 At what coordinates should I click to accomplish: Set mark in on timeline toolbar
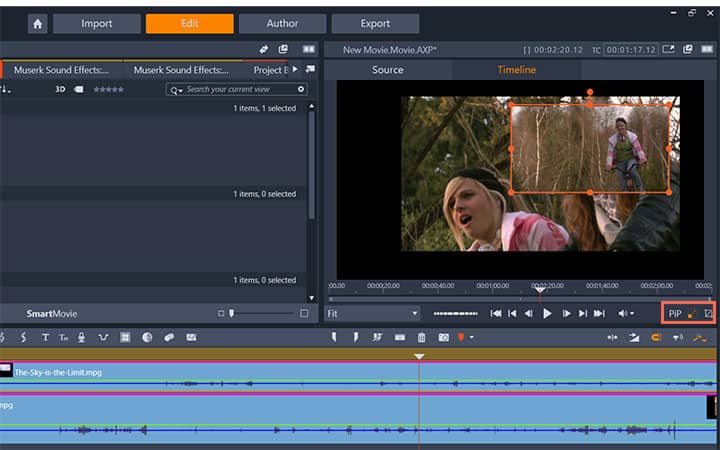click(x=334, y=338)
